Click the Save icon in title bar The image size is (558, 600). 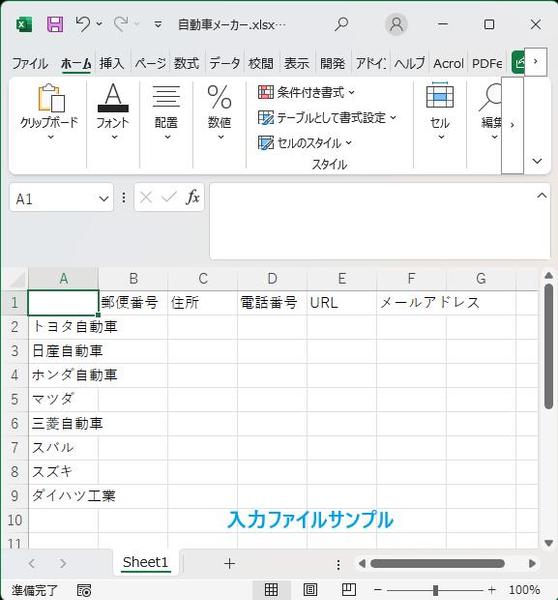point(55,24)
